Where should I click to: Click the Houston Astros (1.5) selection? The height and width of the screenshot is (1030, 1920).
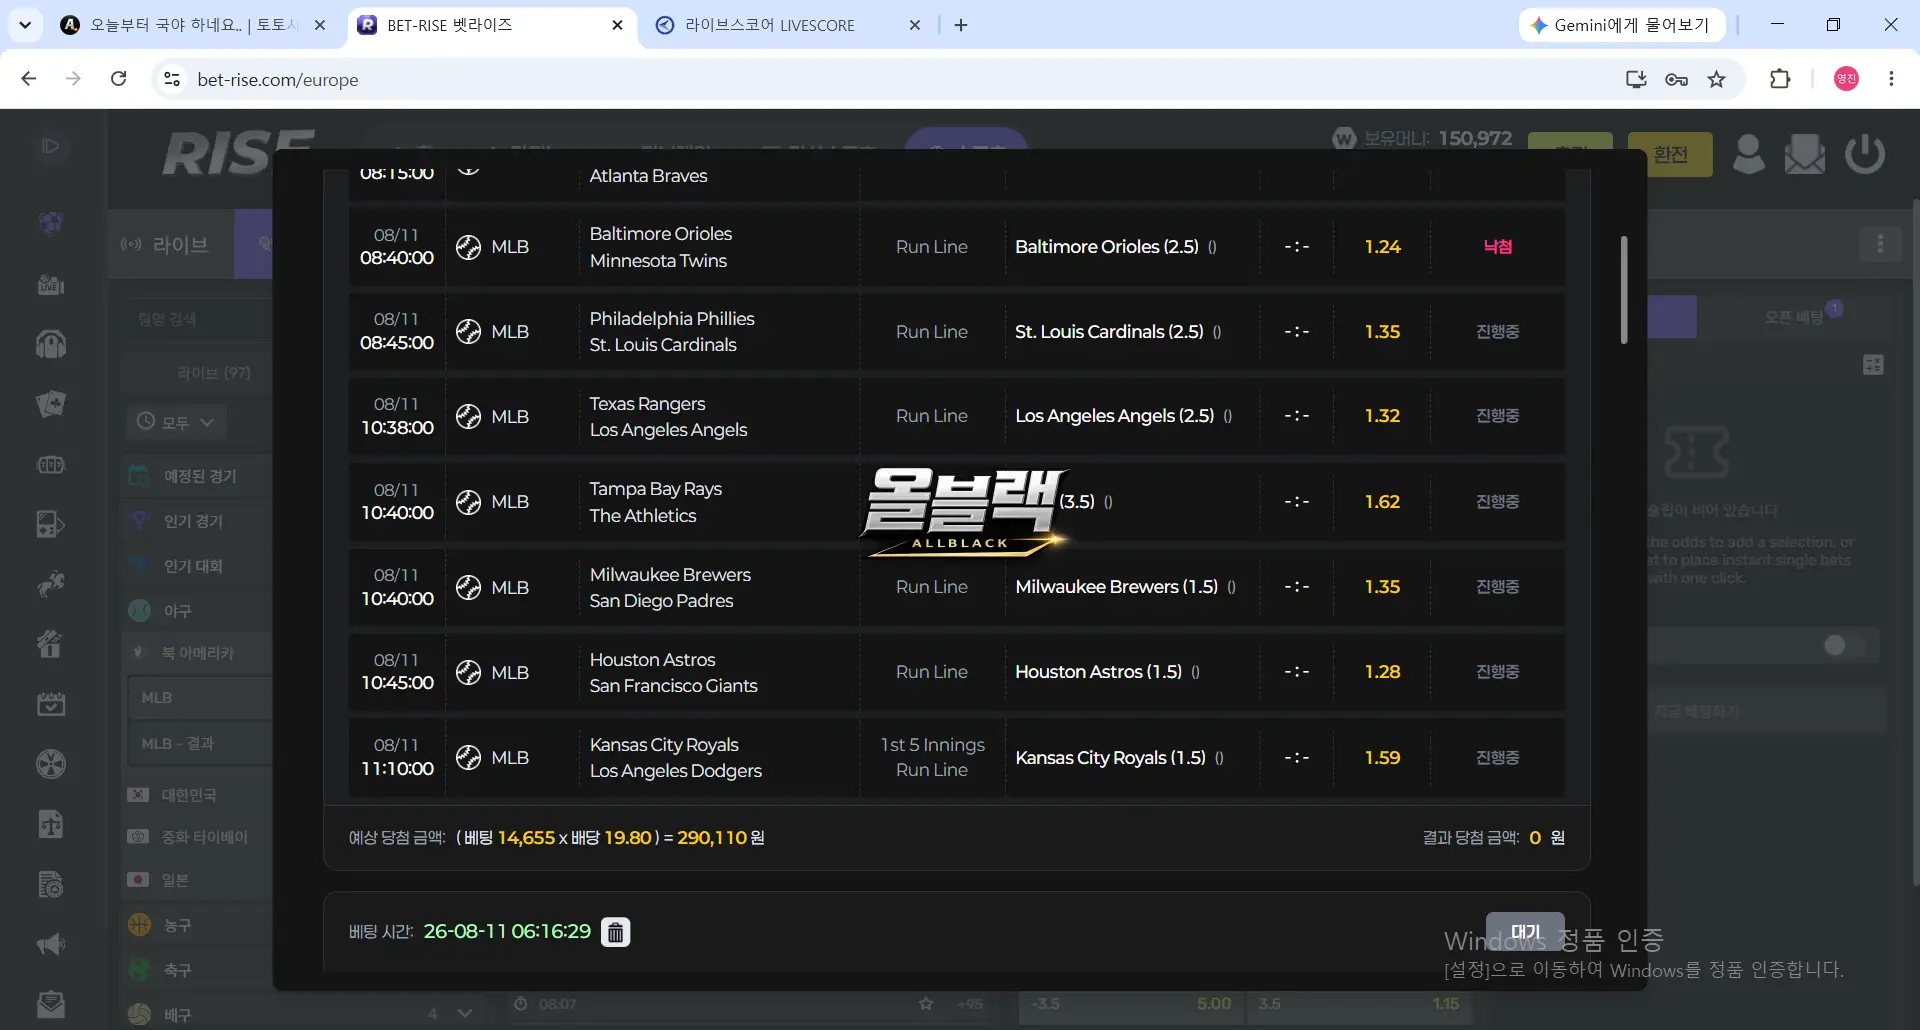(1098, 672)
